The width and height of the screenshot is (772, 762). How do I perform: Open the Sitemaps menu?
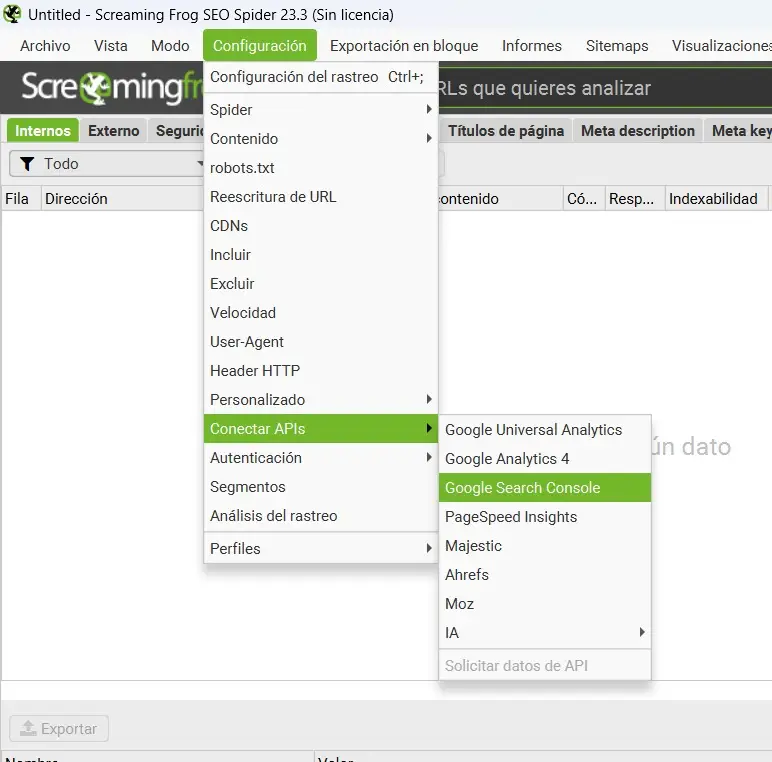point(617,46)
